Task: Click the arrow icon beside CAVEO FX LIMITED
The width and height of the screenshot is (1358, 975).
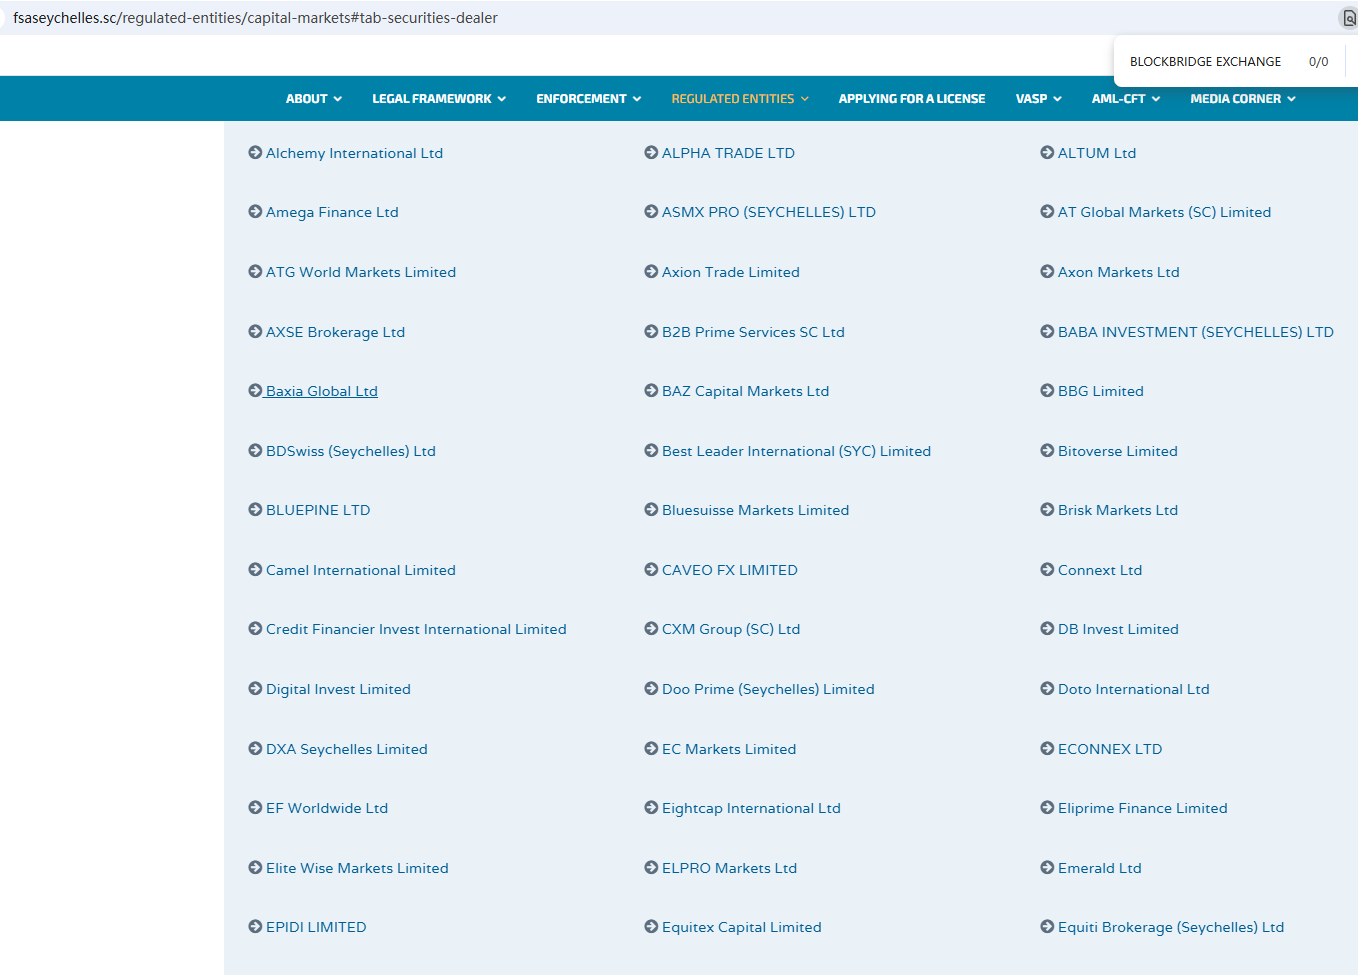Action: (x=651, y=570)
